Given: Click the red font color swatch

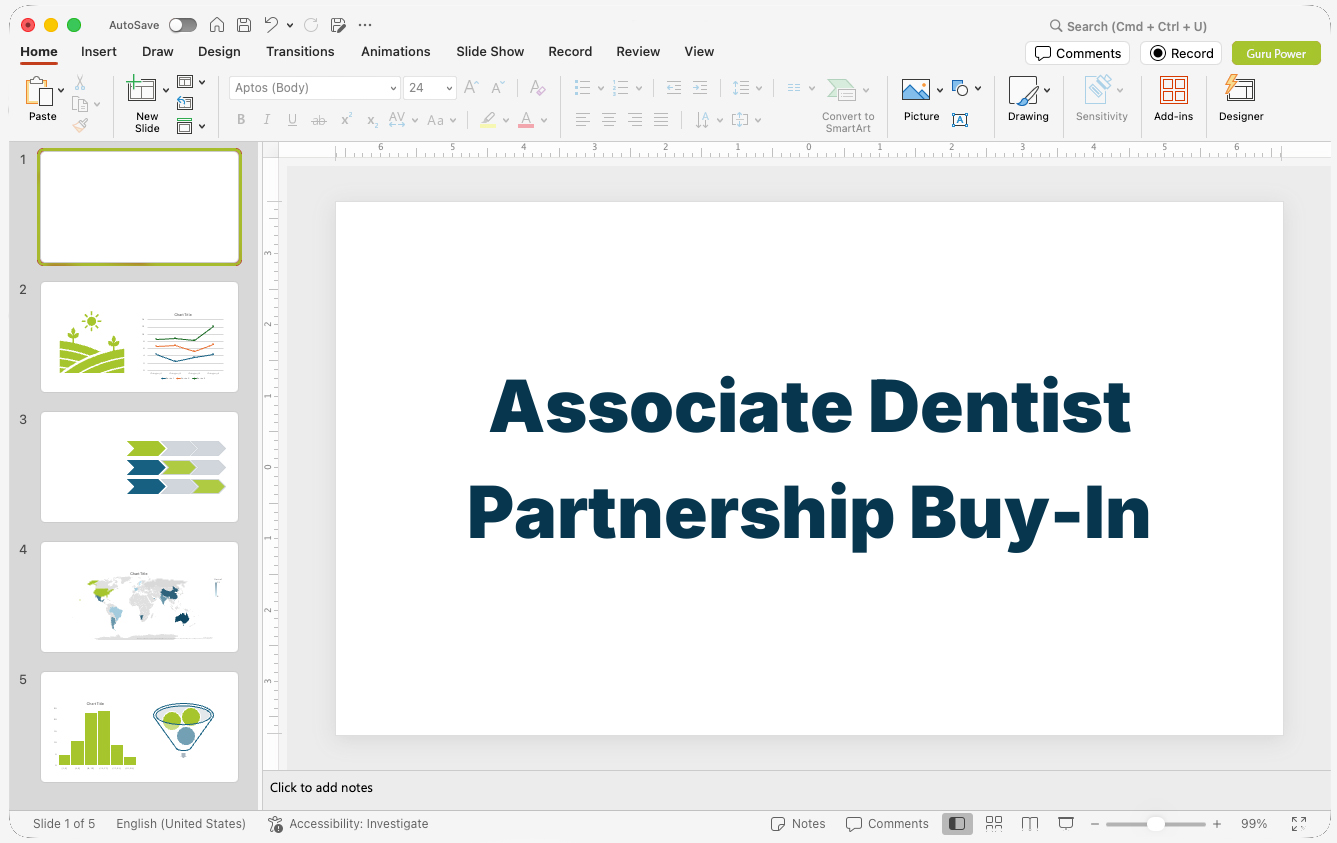Looking at the screenshot, I should [x=526, y=120].
